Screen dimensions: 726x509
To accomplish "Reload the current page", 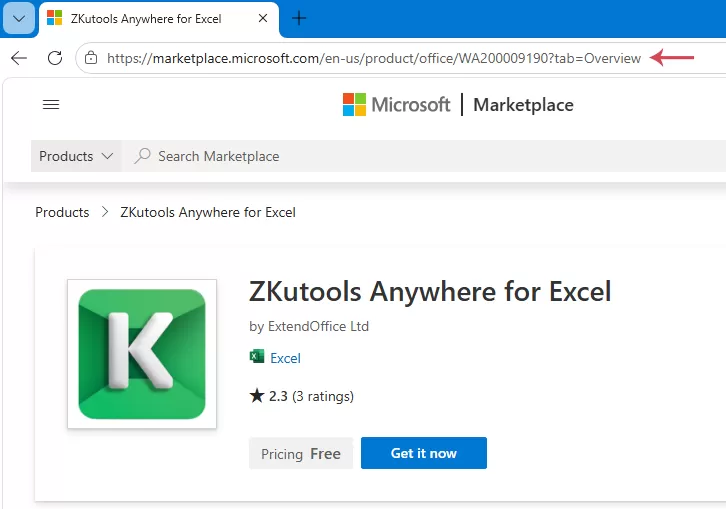I will [x=55, y=58].
